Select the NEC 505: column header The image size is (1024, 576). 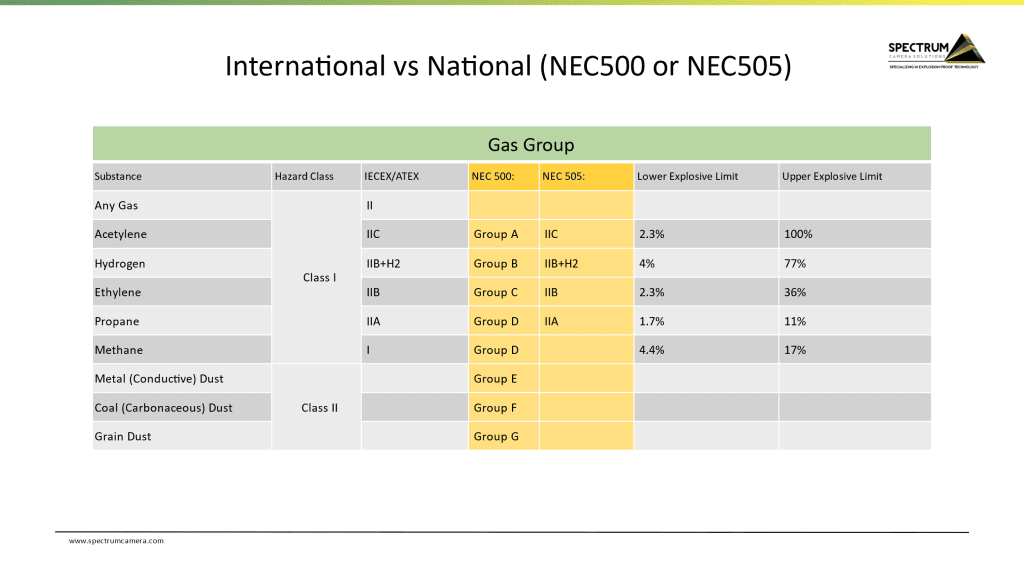(586, 176)
